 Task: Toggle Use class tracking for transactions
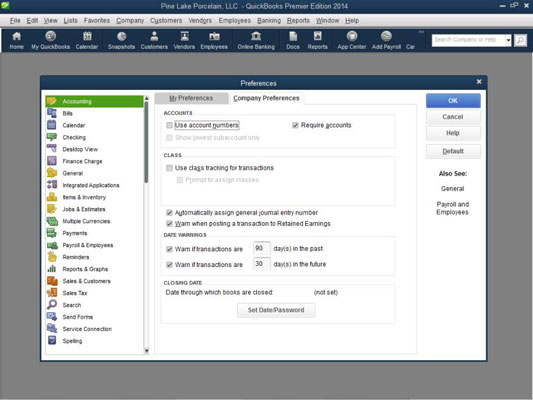click(x=169, y=168)
